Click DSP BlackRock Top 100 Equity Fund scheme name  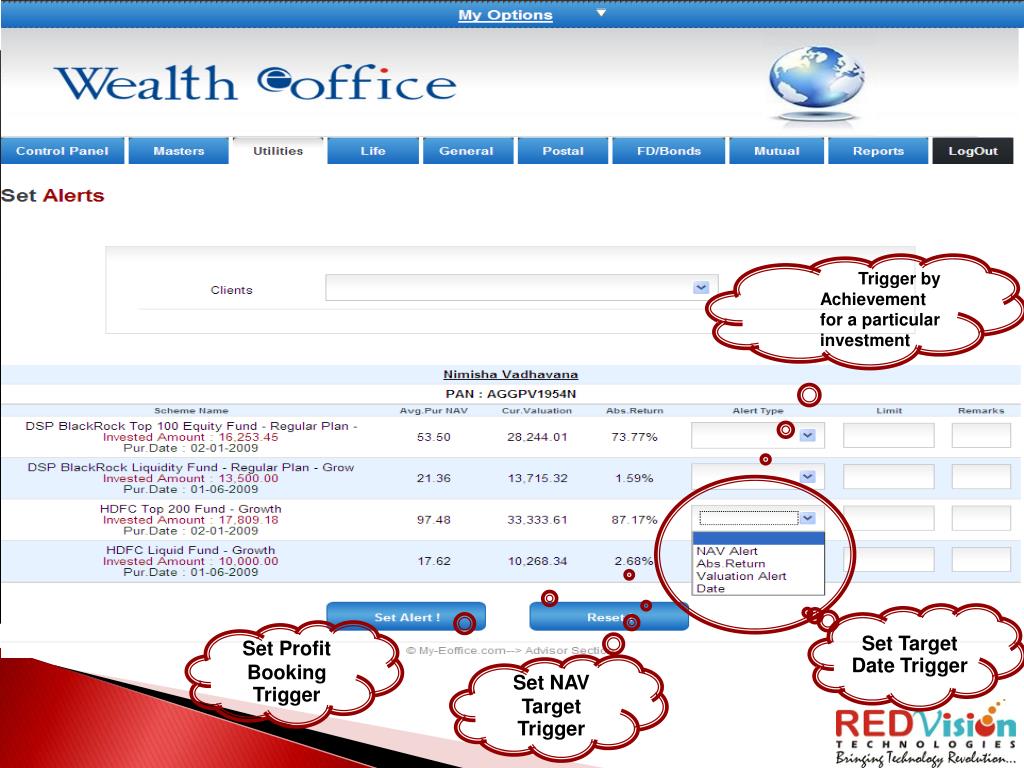click(191, 426)
